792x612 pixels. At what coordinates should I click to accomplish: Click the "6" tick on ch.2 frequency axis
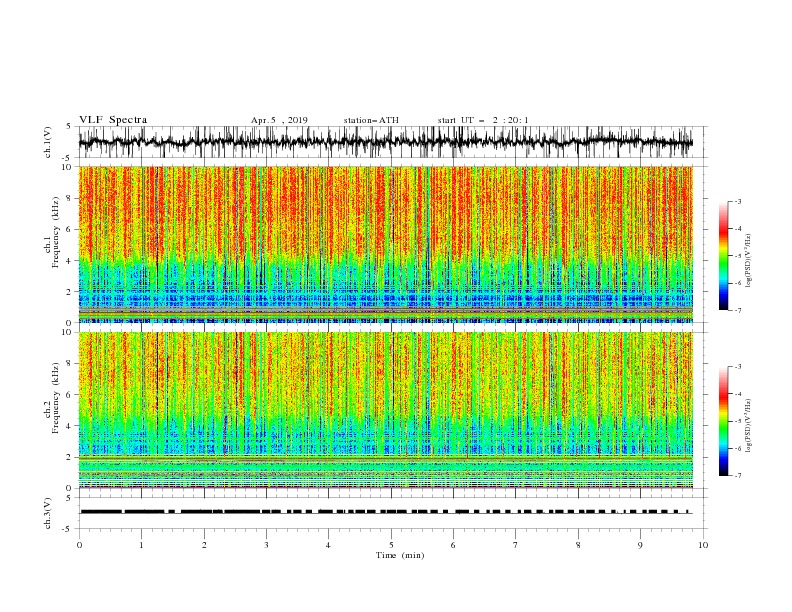tap(70, 395)
